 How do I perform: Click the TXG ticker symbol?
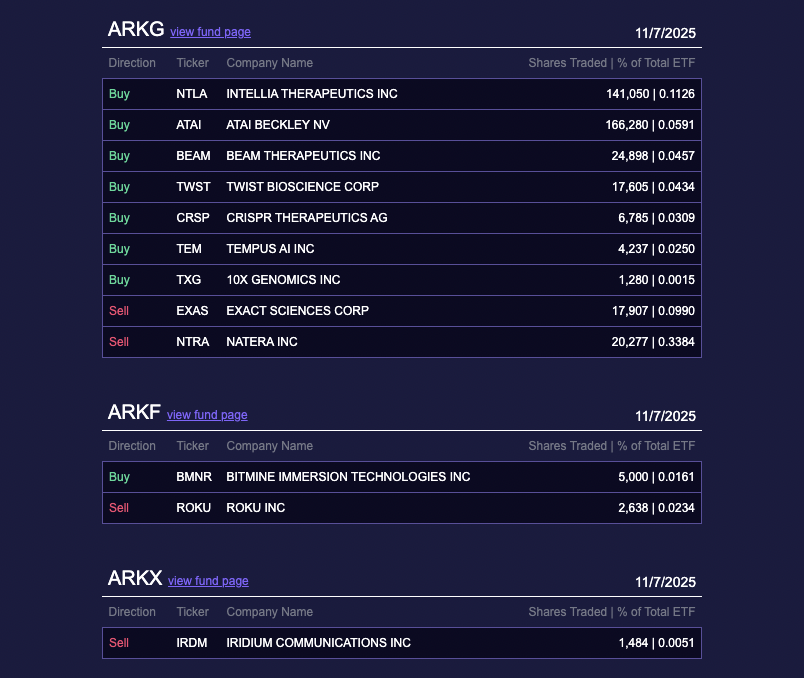[x=190, y=280]
